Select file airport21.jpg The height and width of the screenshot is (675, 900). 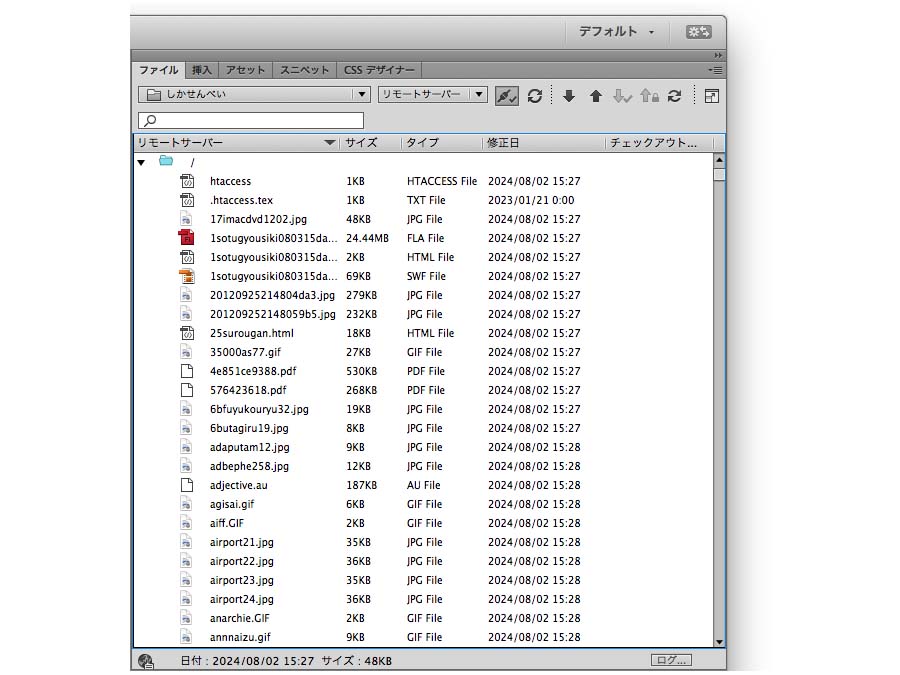tap(242, 542)
